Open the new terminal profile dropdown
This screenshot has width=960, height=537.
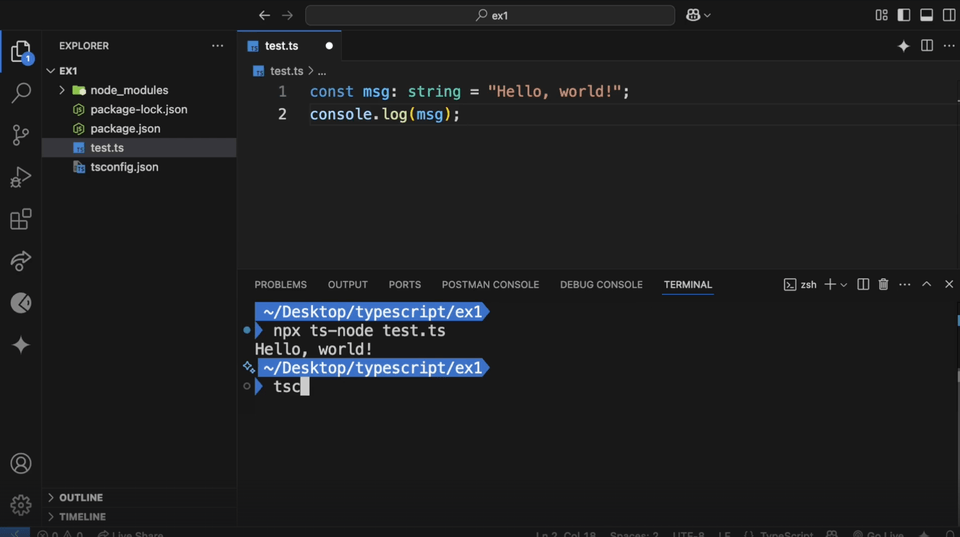(844, 285)
